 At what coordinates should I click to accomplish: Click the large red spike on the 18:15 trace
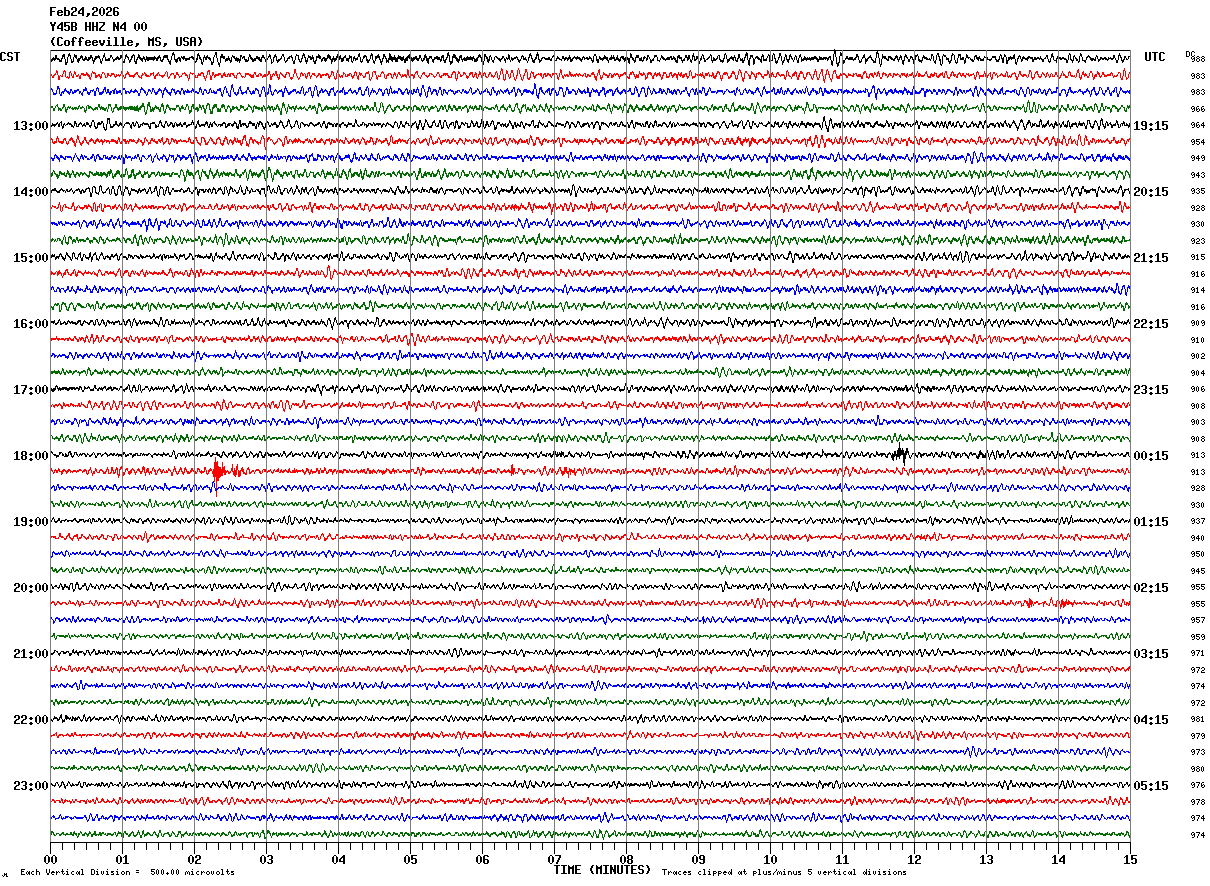216,474
